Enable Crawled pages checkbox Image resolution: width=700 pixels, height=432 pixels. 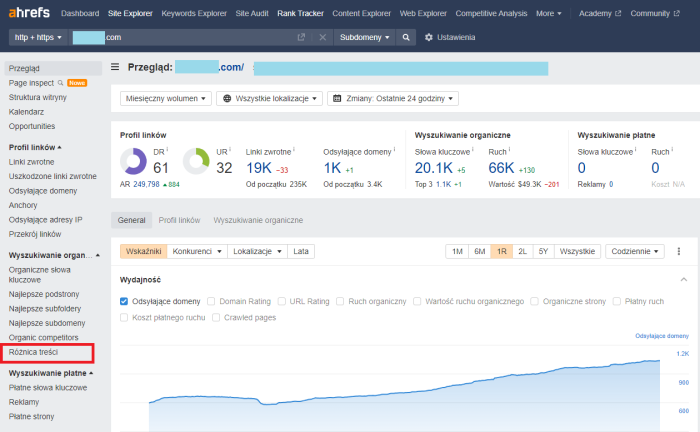pos(216,318)
